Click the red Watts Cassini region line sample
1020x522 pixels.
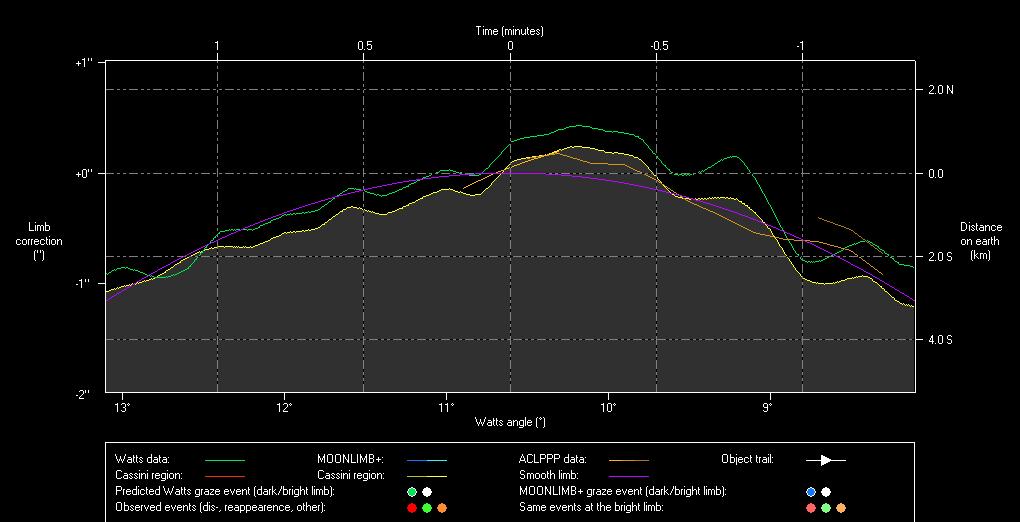[x=224, y=476]
